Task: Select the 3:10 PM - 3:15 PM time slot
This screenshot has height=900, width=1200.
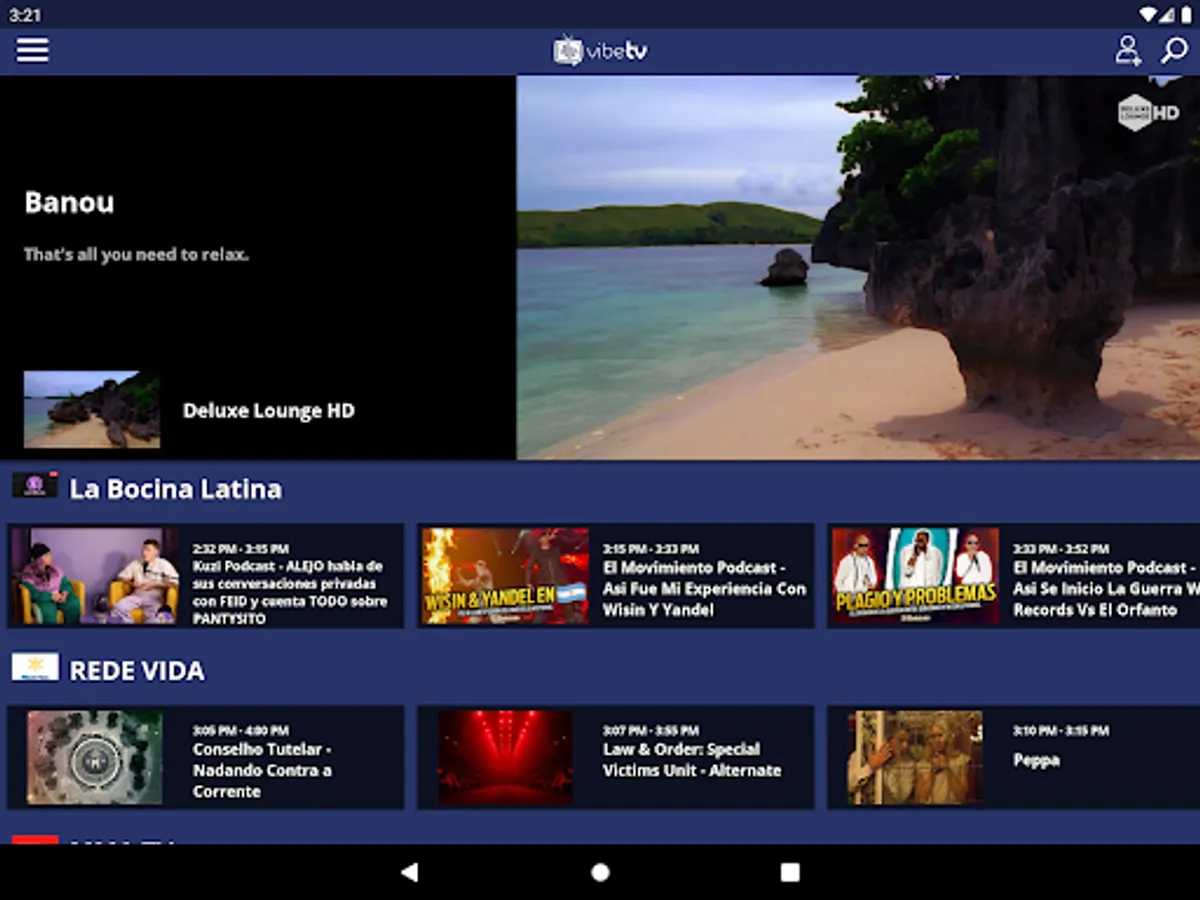Action: (x=1060, y=730)
